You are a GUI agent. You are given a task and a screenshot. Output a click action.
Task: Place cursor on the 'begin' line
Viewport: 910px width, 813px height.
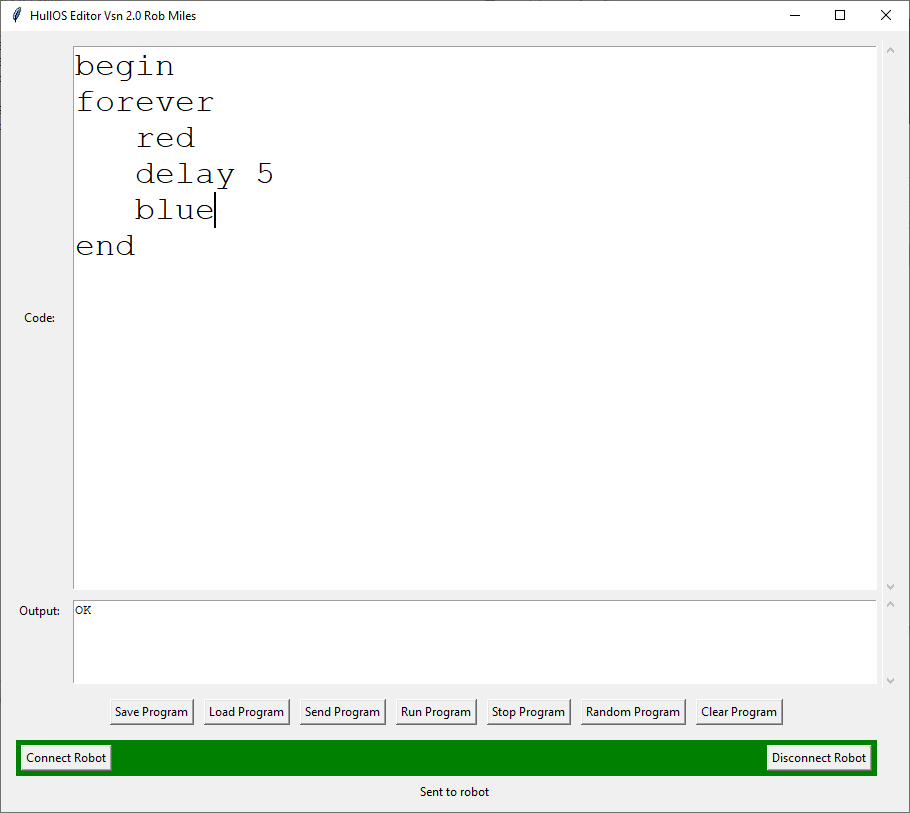[x=124, y=66]
